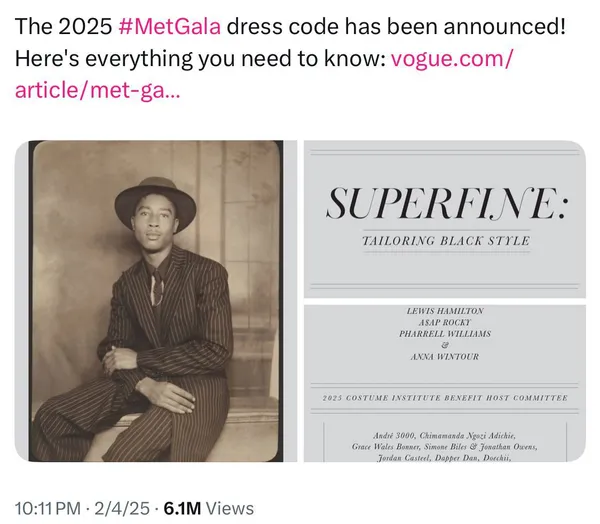Click the Grace Wales Bonner, Simone Biles line
The image size is (600, 524).
click(445, 447)
